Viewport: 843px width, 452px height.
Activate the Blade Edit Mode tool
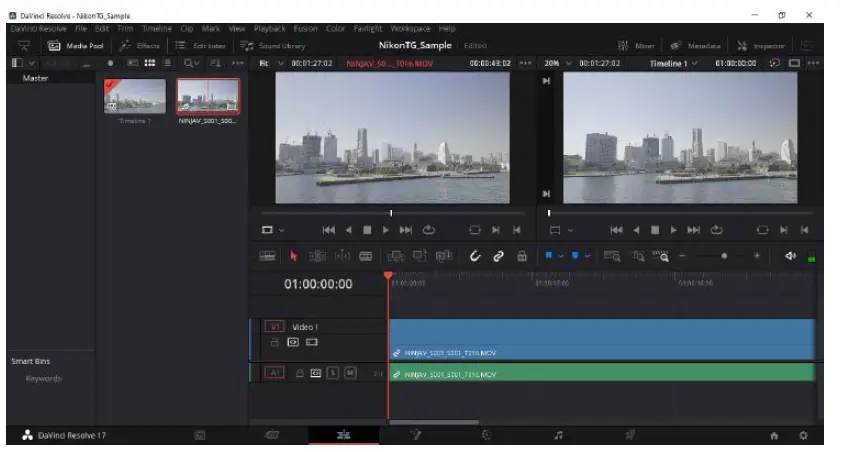point(366,256)
